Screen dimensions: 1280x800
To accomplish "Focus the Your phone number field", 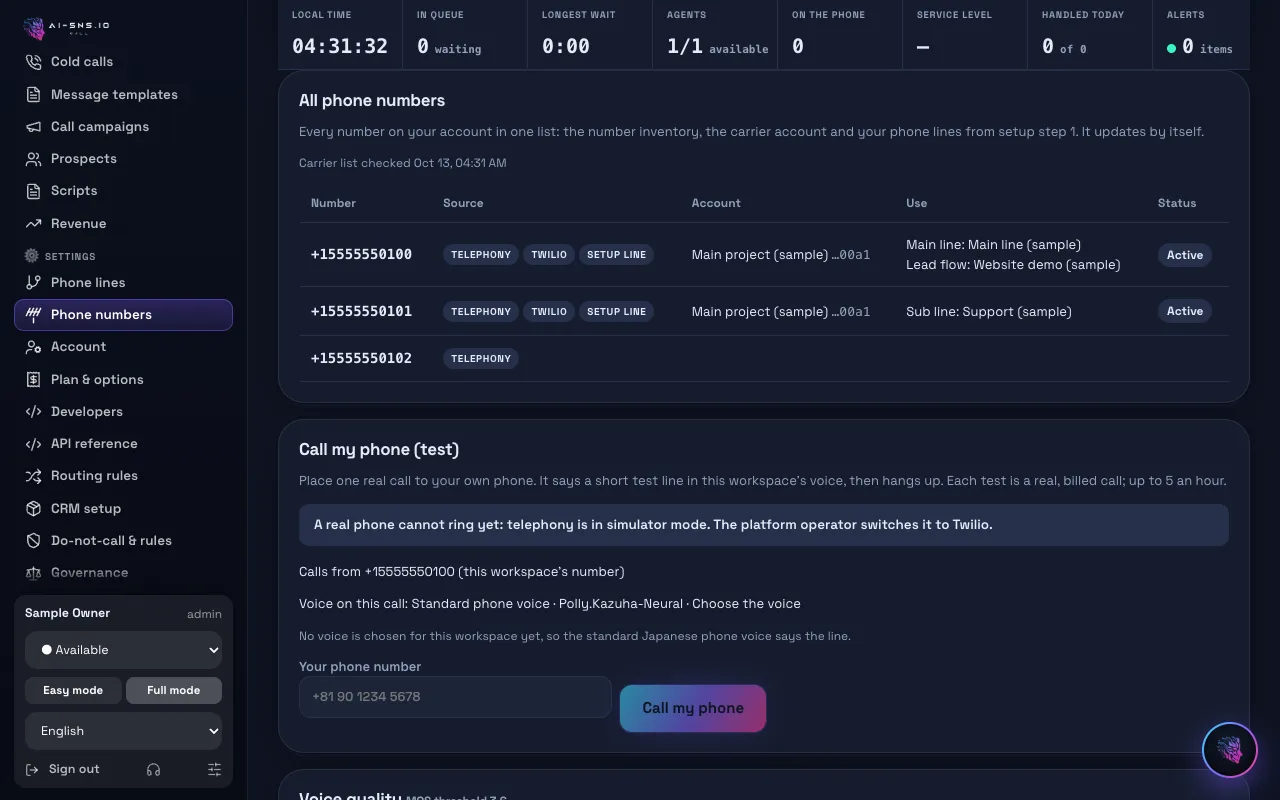I will pyautogui.click(x=455, y=697).
